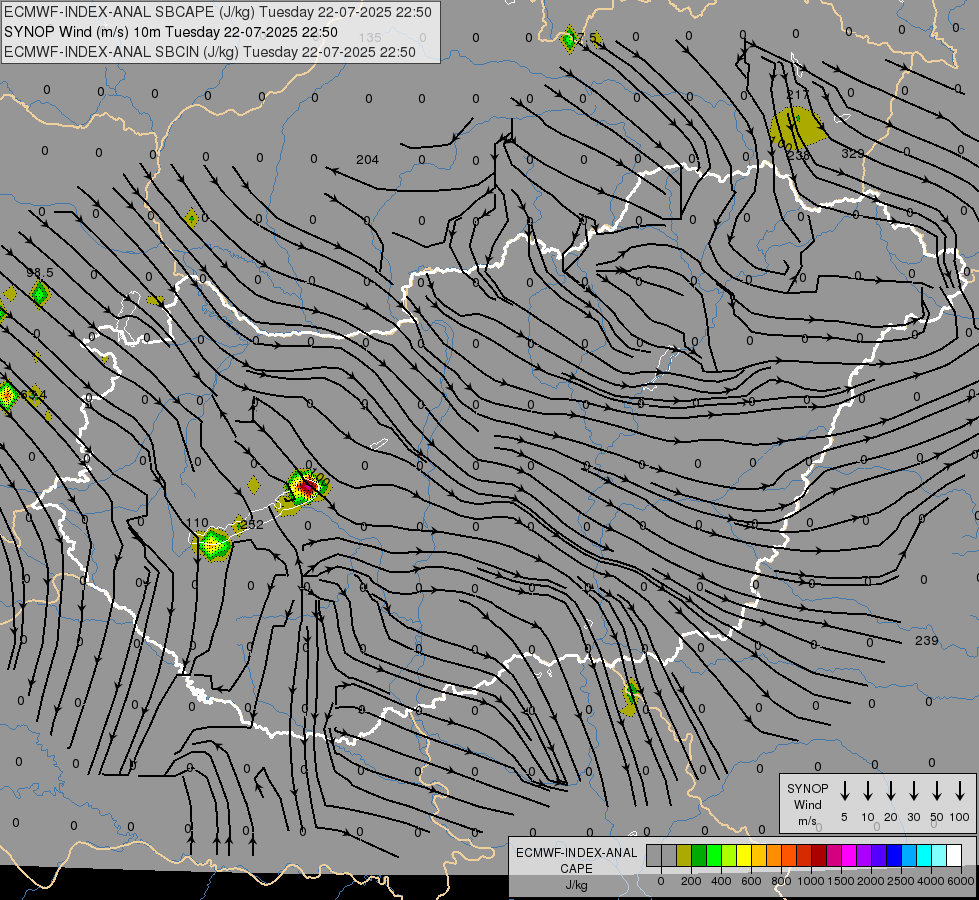
Task: Click the wind legend arrow labeled 20
Action: pos(890,791)
